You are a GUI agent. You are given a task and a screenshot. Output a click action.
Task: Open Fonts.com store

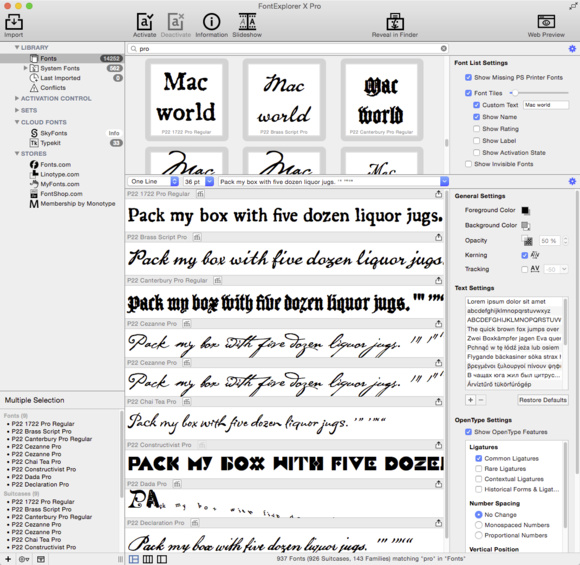click(55, 164)
